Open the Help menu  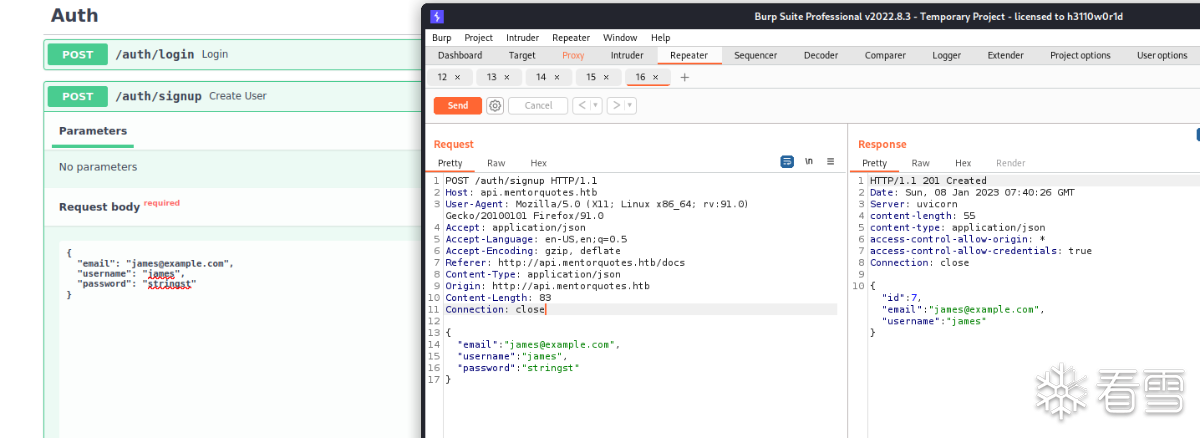[x=661, y=38]
